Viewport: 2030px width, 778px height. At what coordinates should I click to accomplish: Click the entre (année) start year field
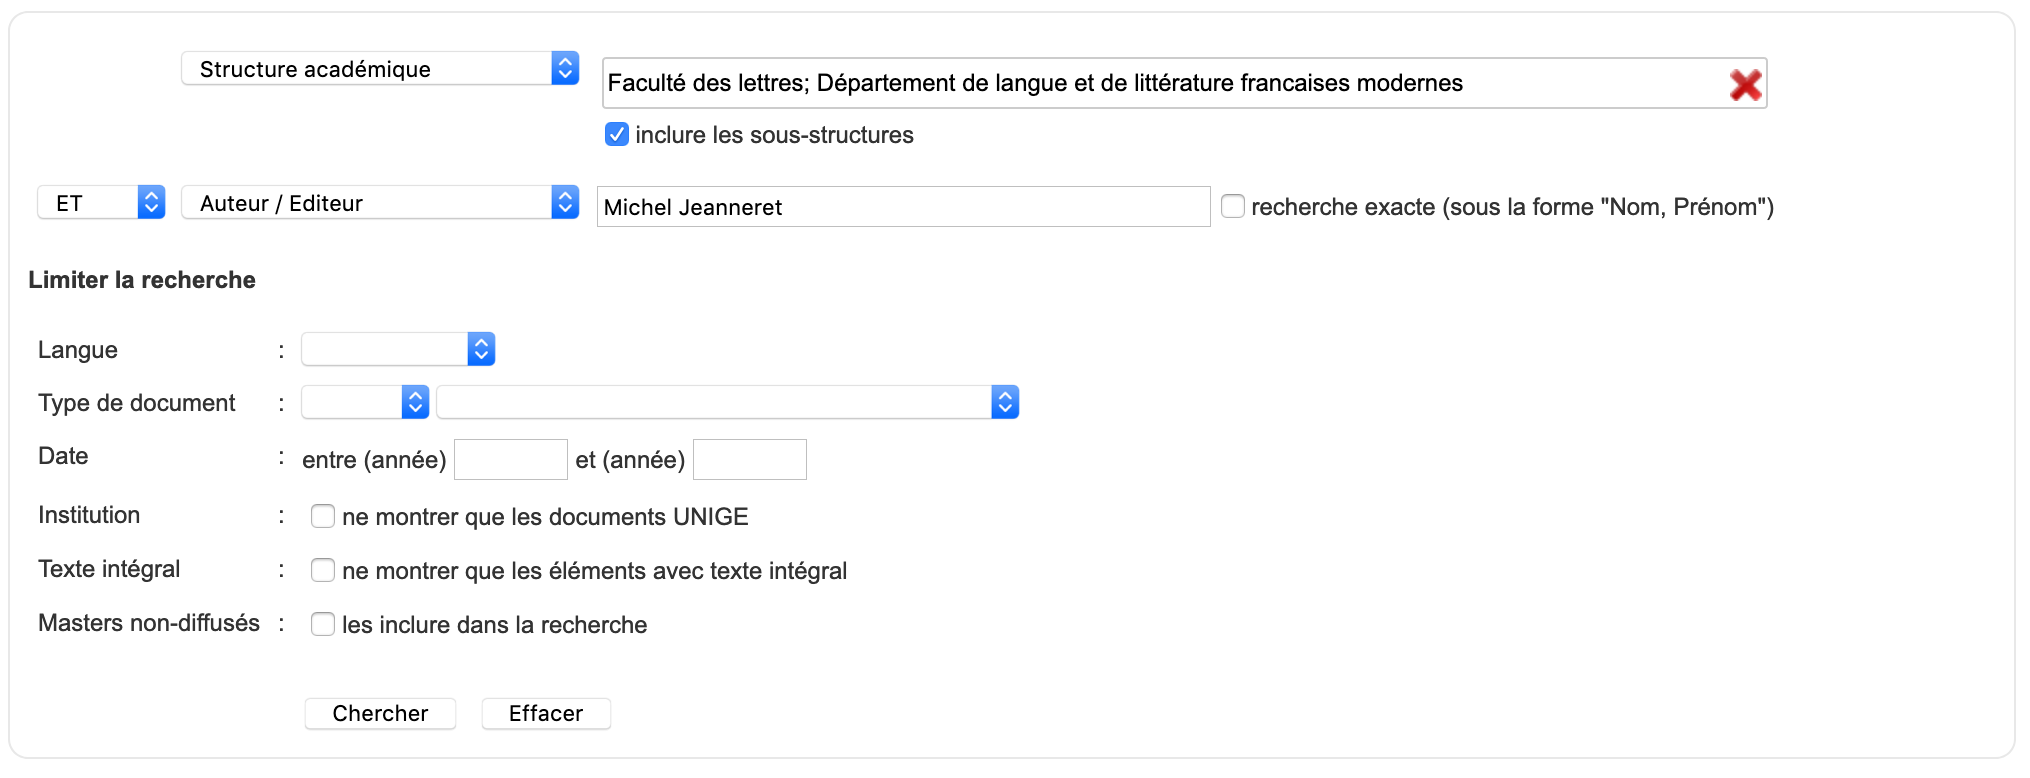point(511,460)
